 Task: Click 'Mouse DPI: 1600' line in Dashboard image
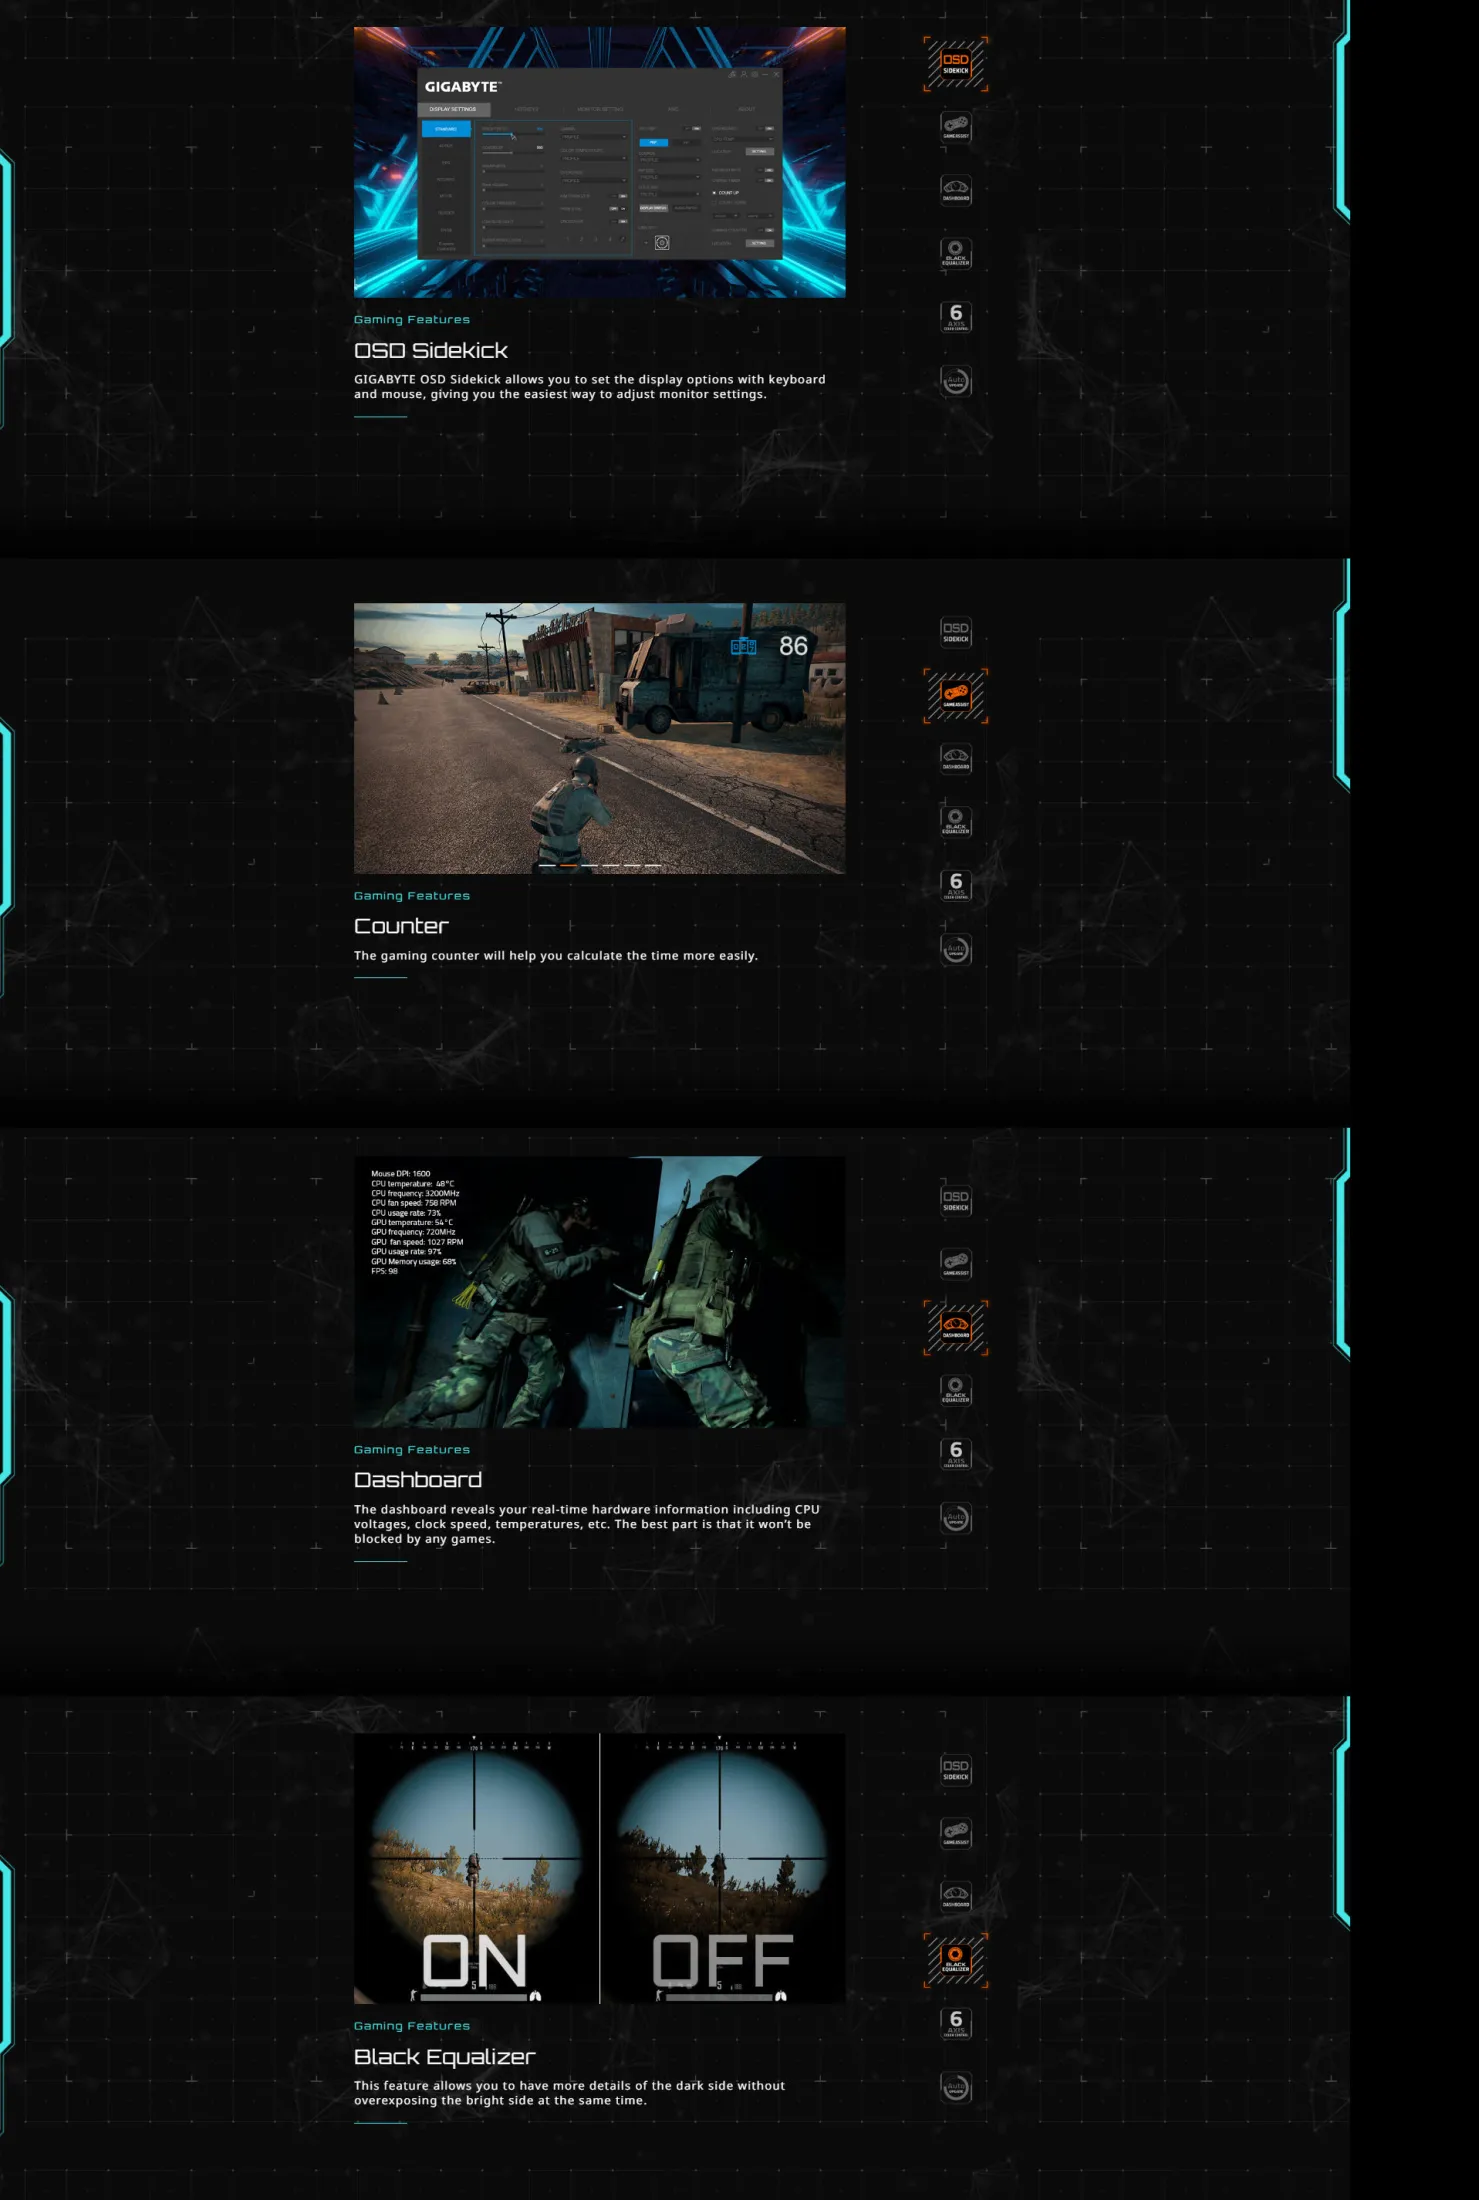401,1174
